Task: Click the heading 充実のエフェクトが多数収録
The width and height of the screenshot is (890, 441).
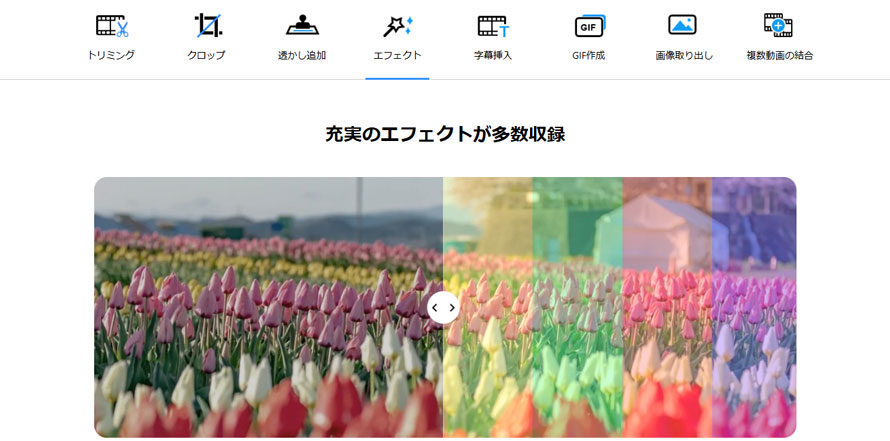Action: [445, 134]
